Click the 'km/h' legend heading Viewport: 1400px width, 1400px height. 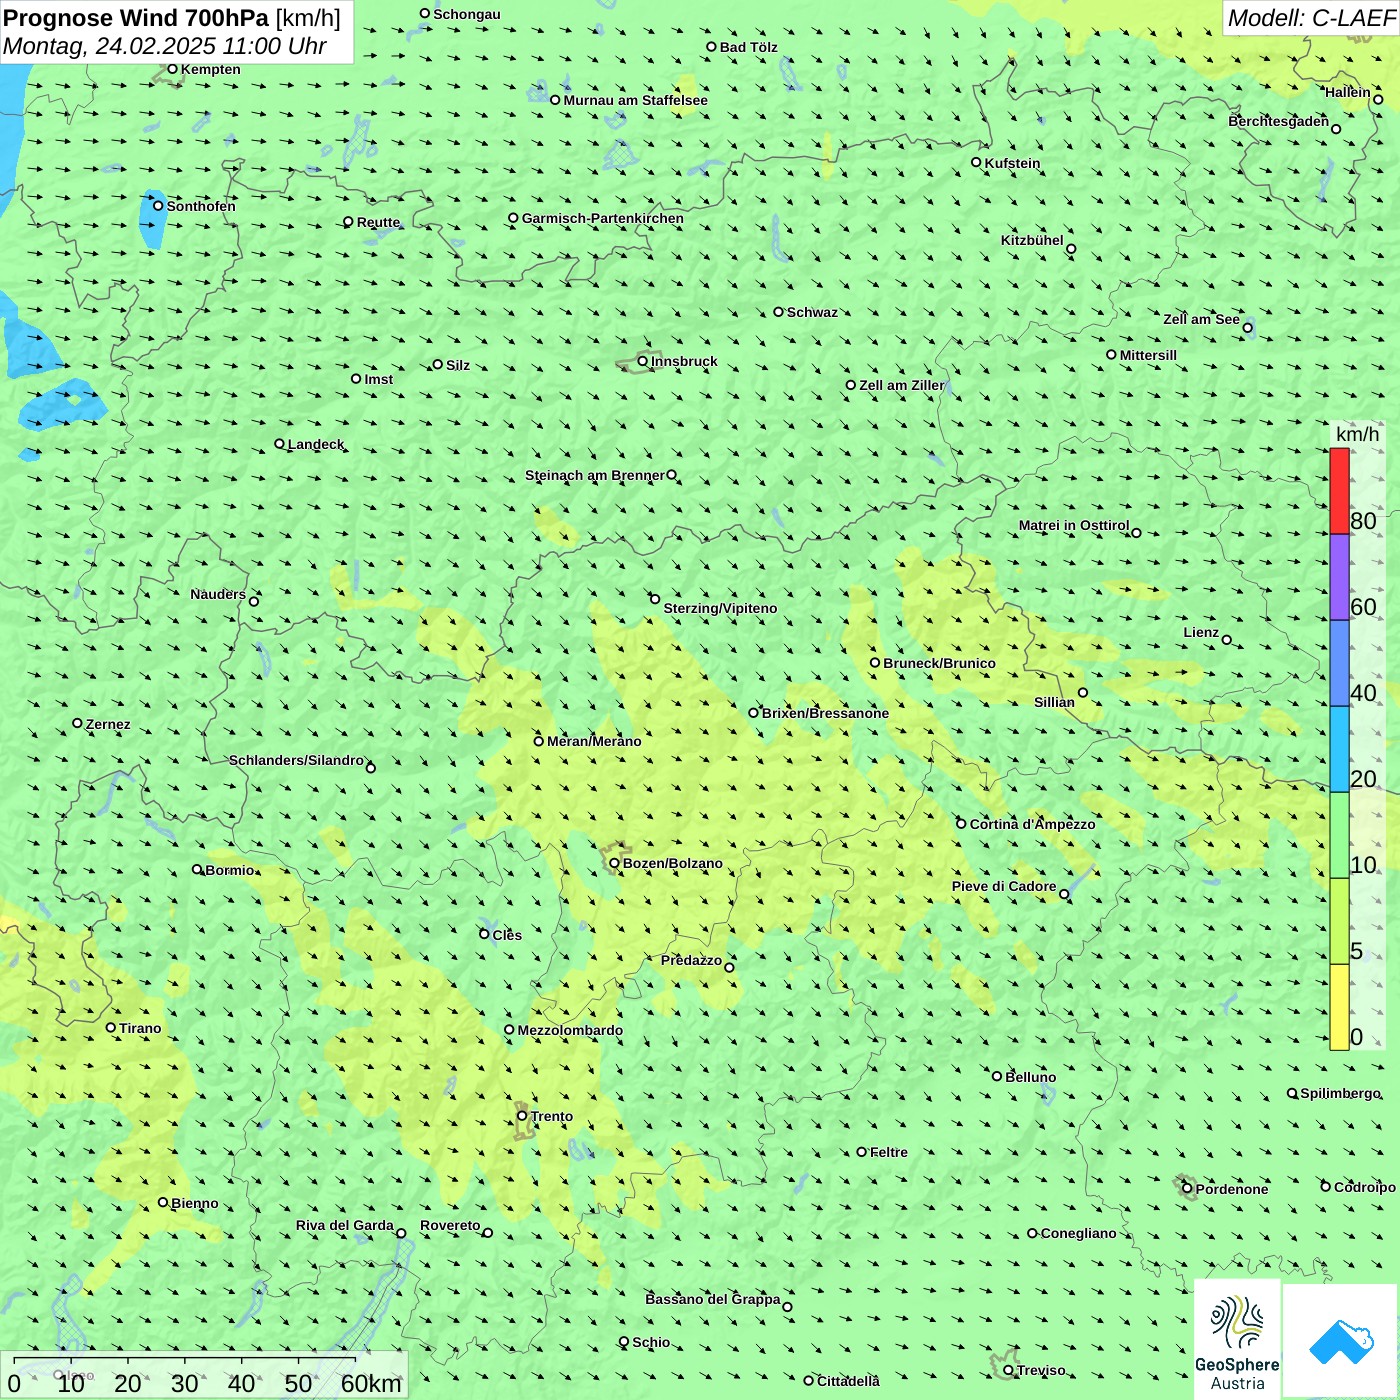[1358, 434]
